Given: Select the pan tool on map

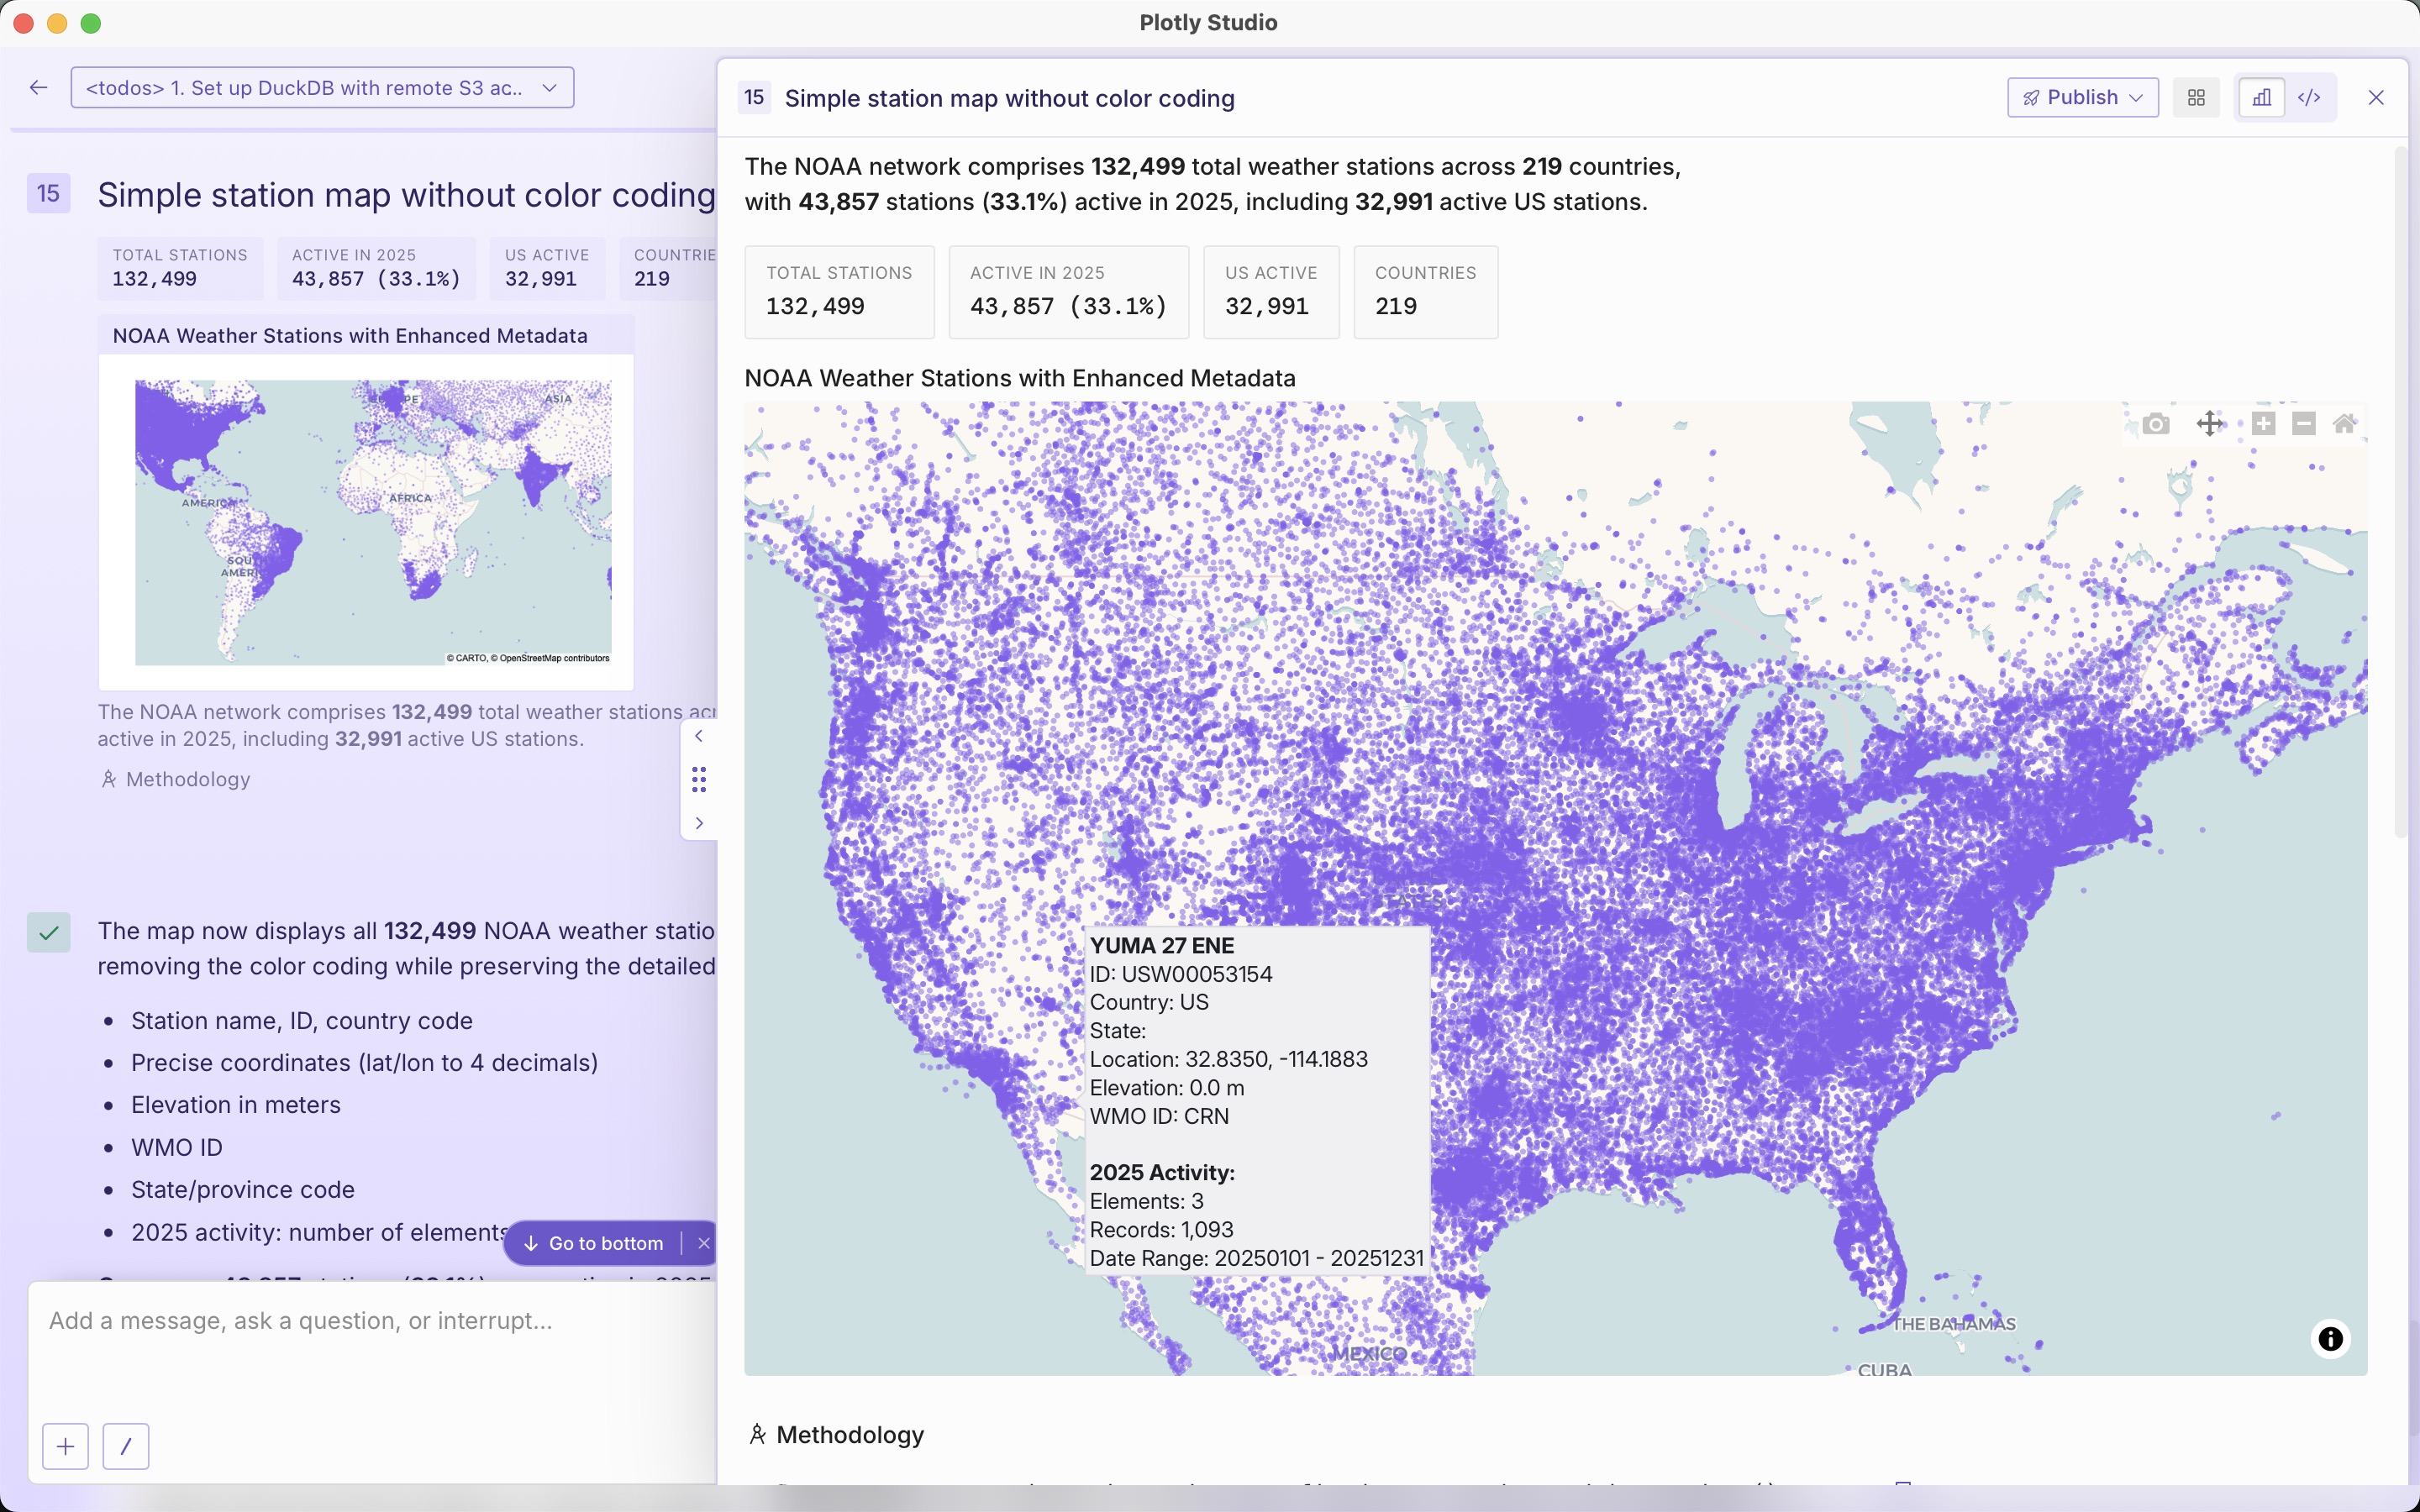Looking at the screenshot, I should coord(2210,424).
